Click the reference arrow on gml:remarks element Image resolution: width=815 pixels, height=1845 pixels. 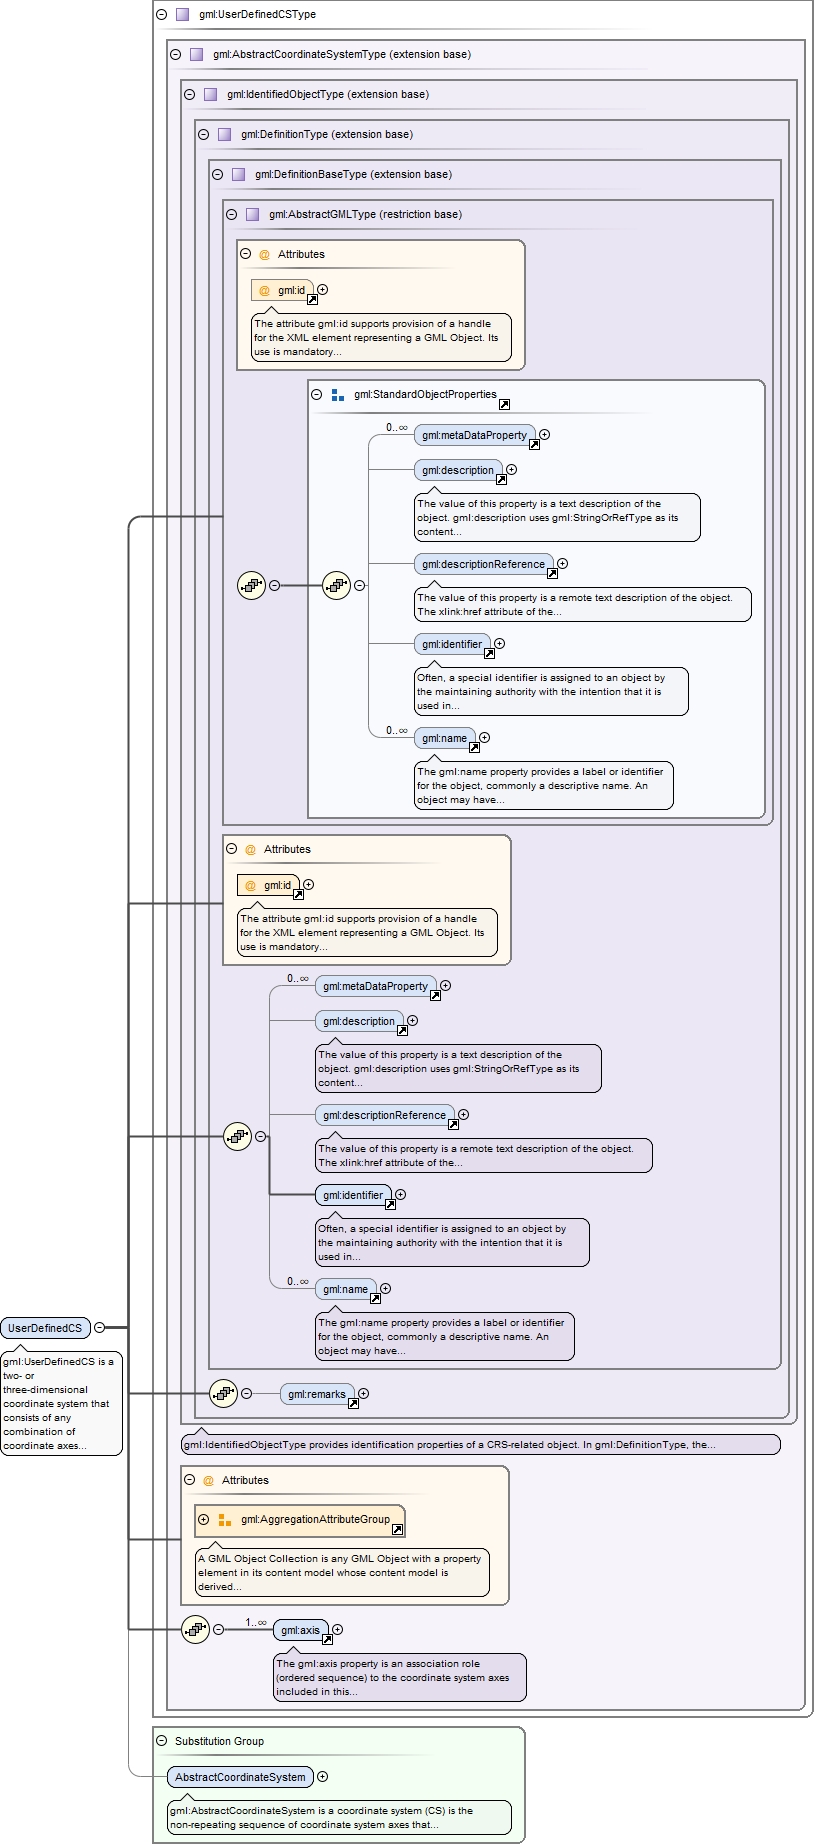pos(353,1403)
